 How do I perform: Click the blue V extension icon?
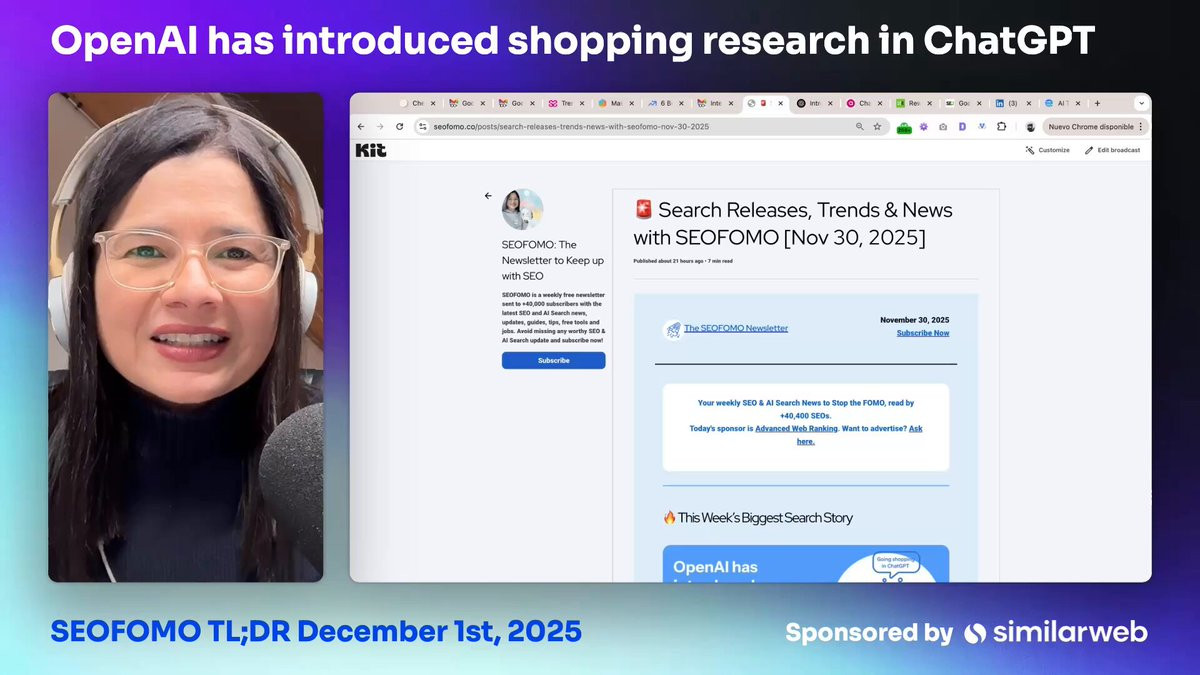coord(982,126)
